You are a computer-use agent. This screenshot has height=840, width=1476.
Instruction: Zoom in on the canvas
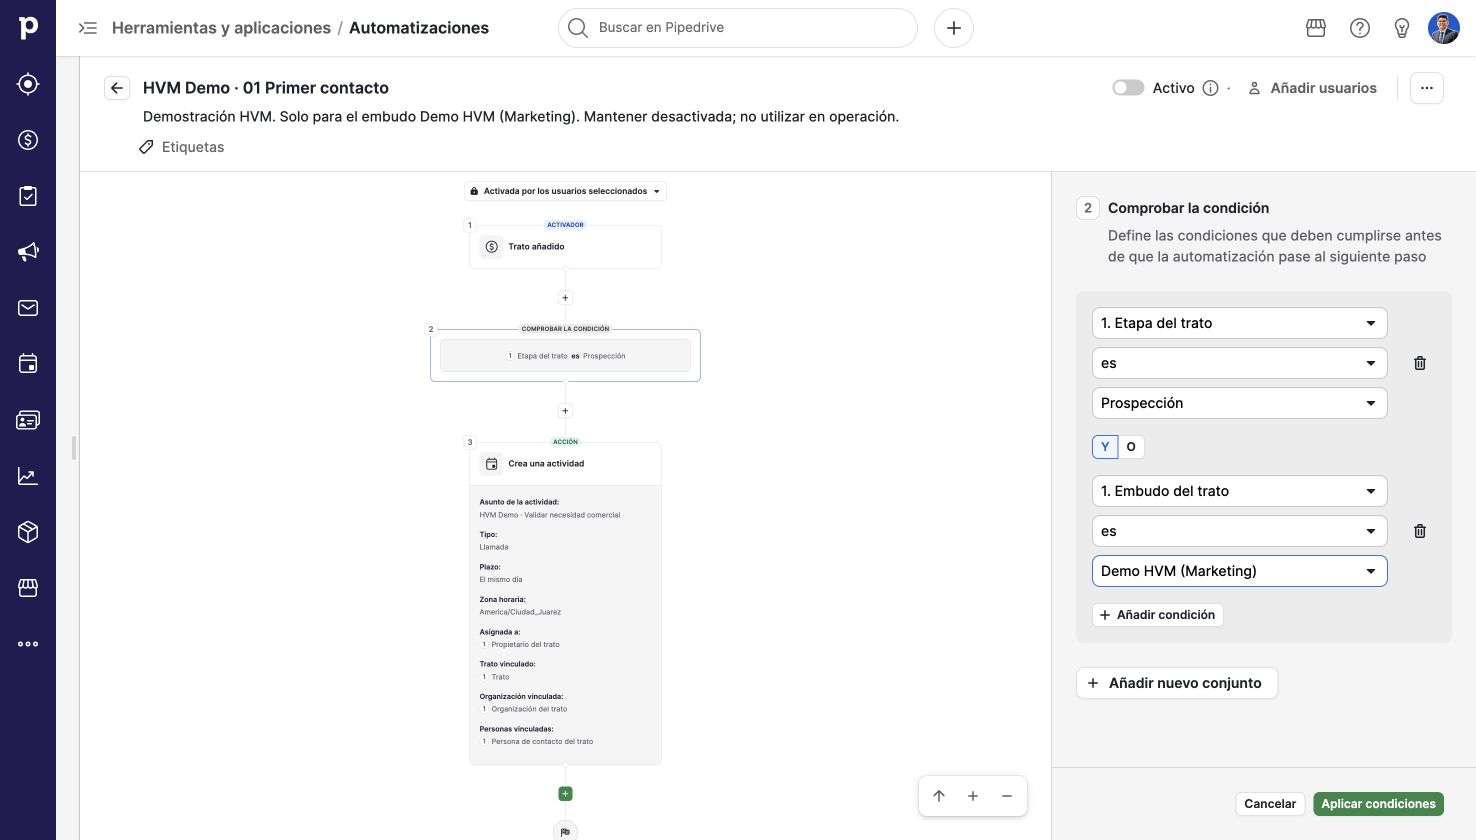pyautogui.click(x=973, y=796)
